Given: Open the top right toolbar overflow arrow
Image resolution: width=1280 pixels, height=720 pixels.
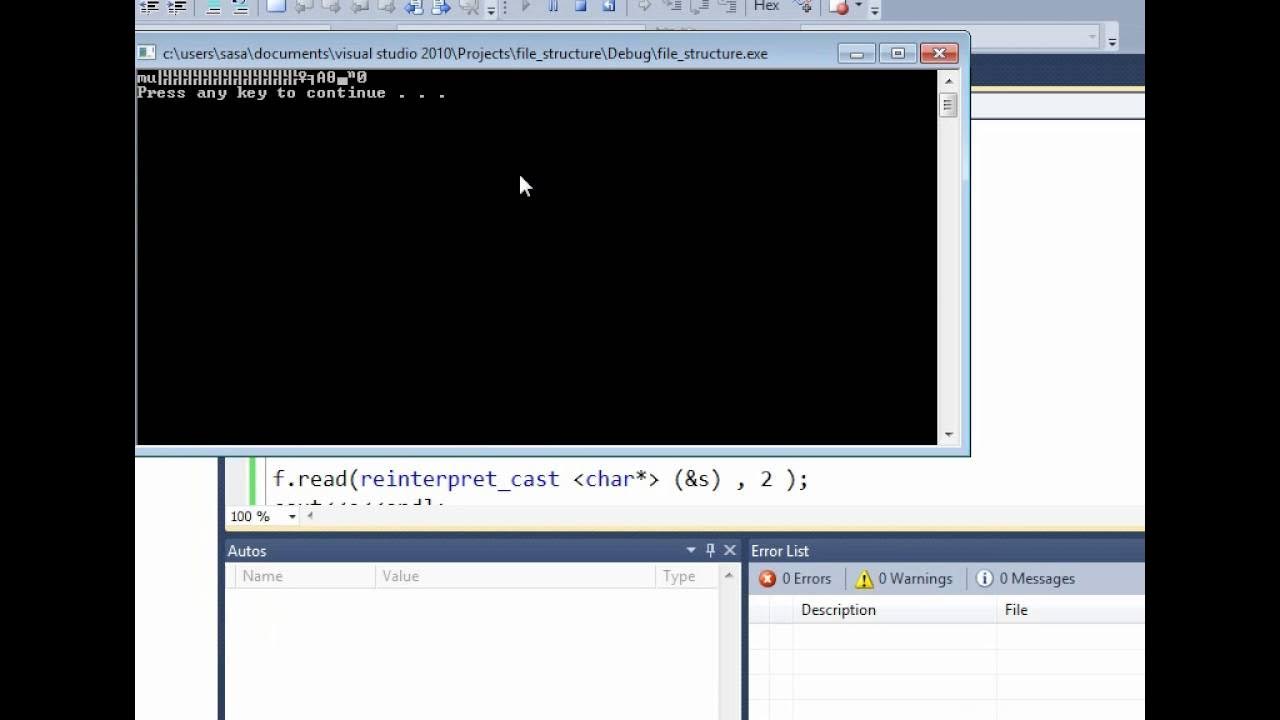Looking at the screenshot, I should 1112,40.
